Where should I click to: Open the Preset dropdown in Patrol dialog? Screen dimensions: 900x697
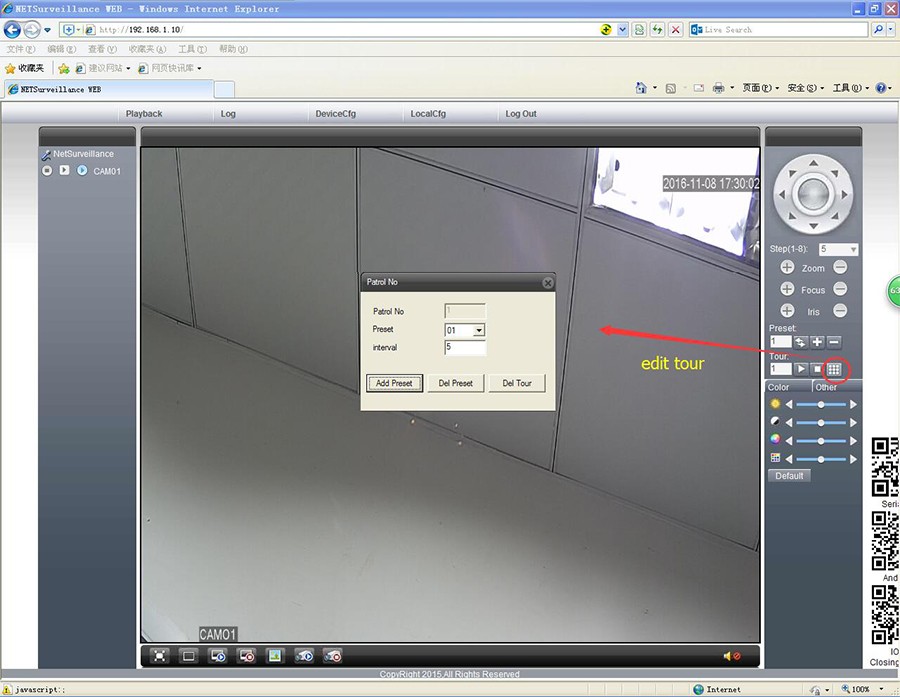tap(479, 330)
